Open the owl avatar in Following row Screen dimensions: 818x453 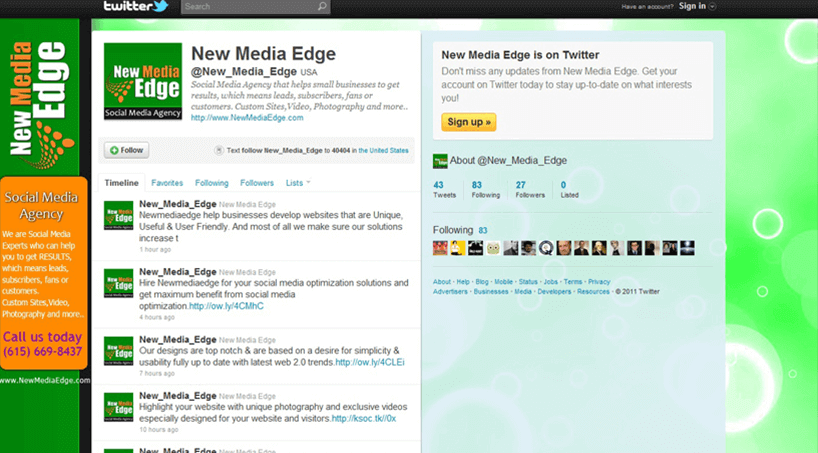493,248
